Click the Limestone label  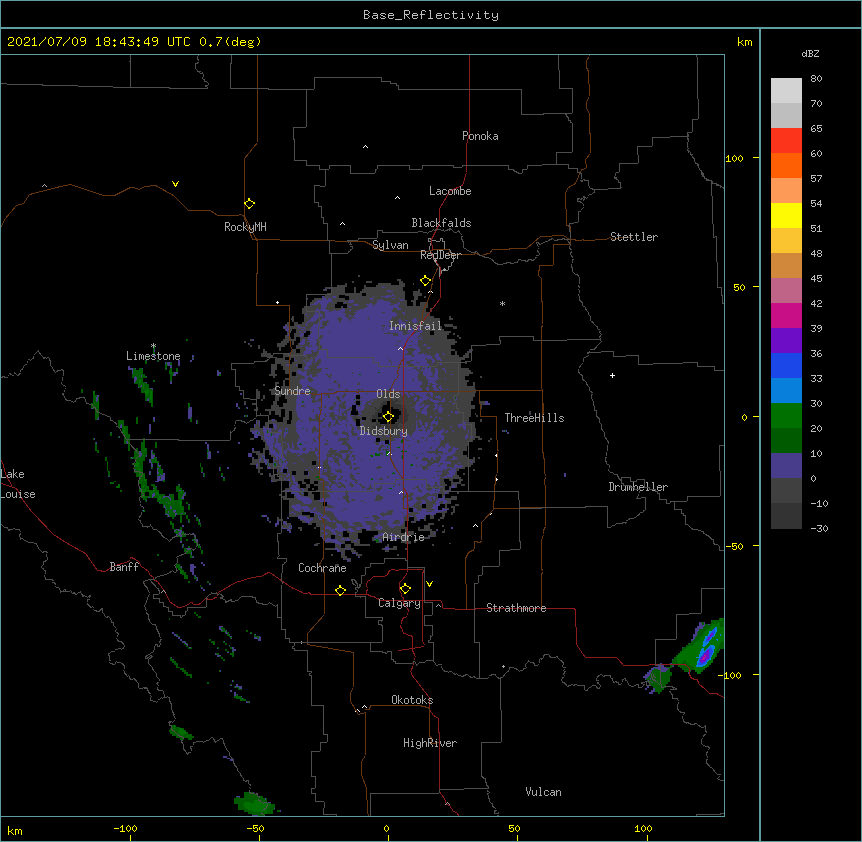pyautogui.click(x=153, y=356)
